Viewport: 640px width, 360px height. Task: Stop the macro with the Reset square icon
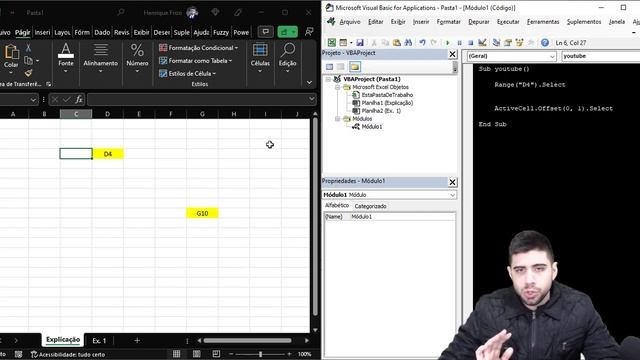tap(470, 42)
